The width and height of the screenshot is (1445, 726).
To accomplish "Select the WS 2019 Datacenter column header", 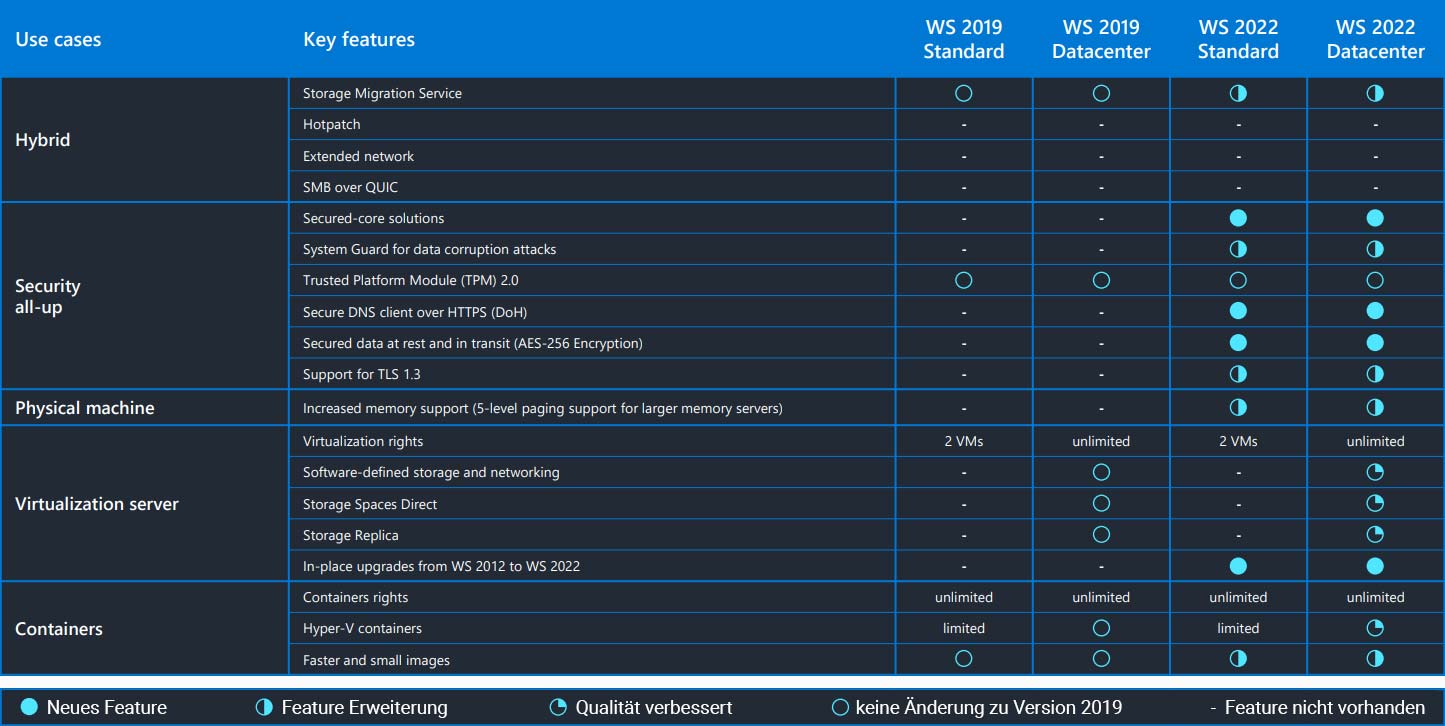I will (x=1101, y=39).
